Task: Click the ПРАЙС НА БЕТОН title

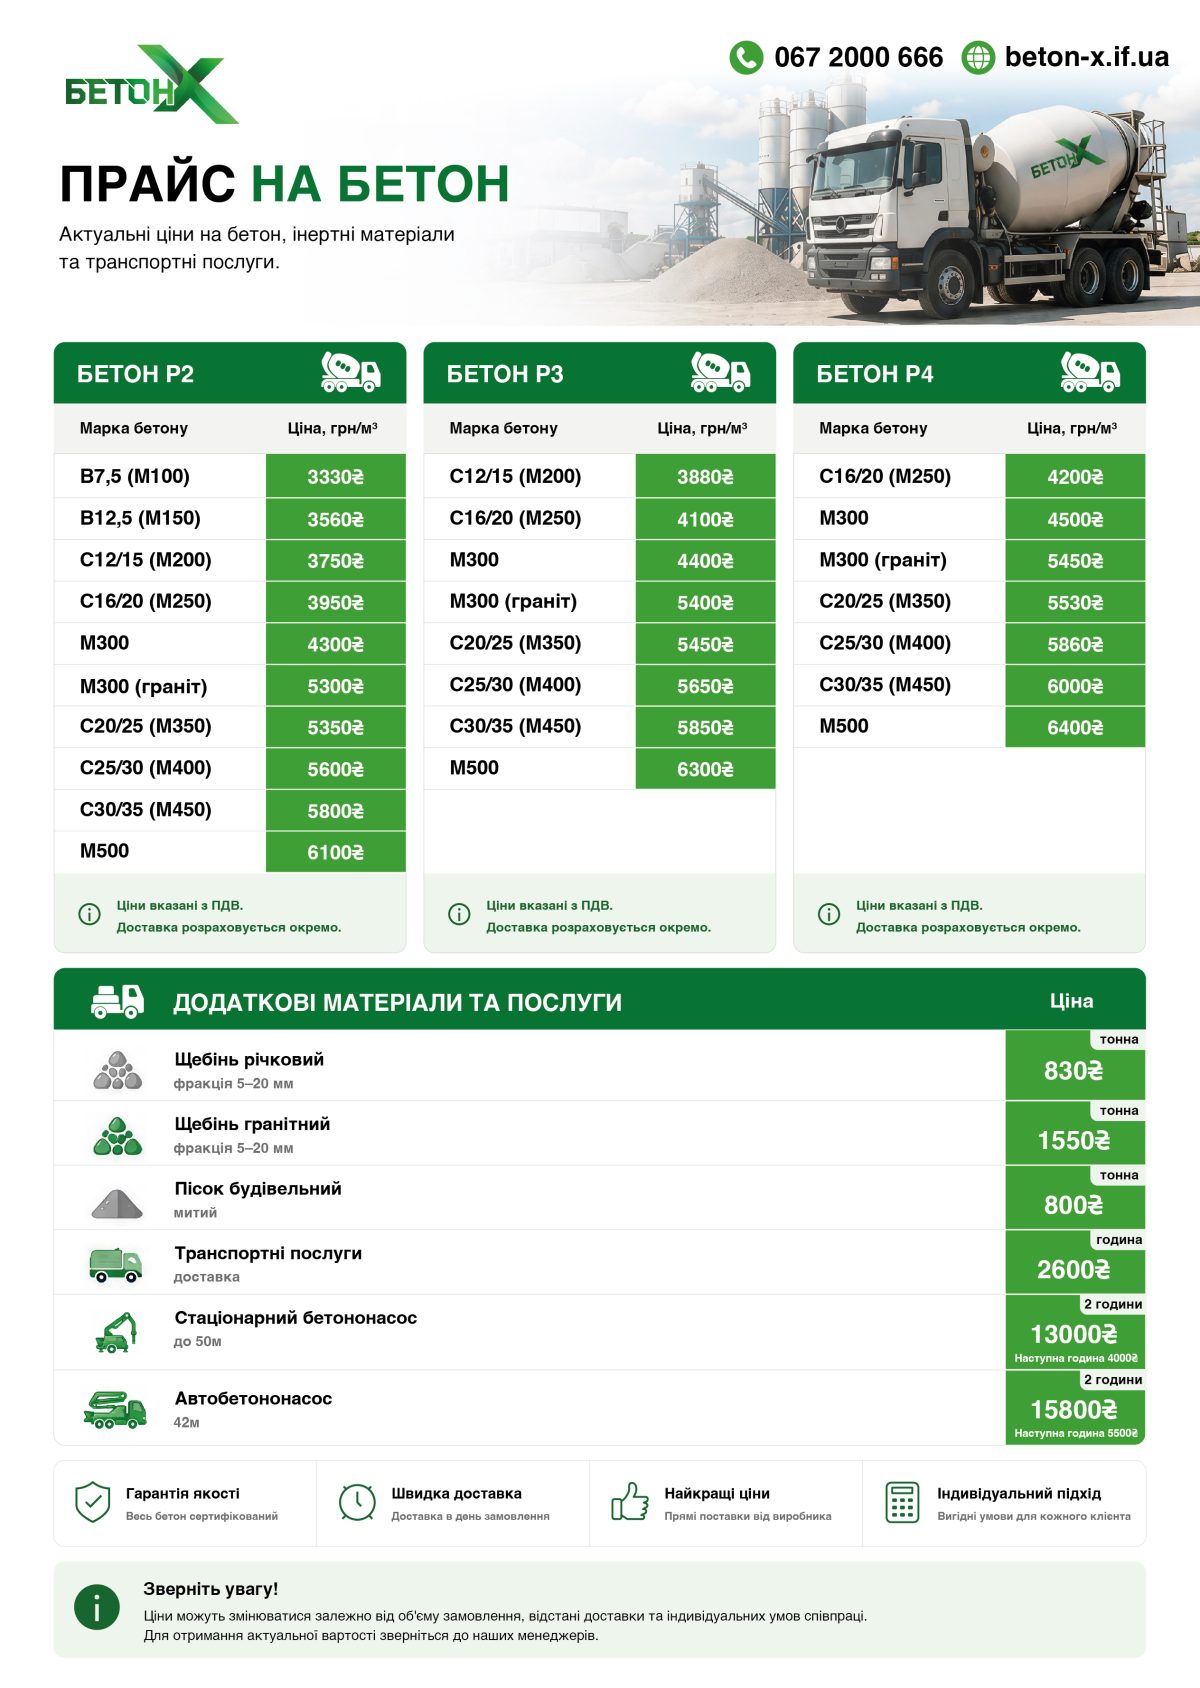Action: (x=285, y=184)
